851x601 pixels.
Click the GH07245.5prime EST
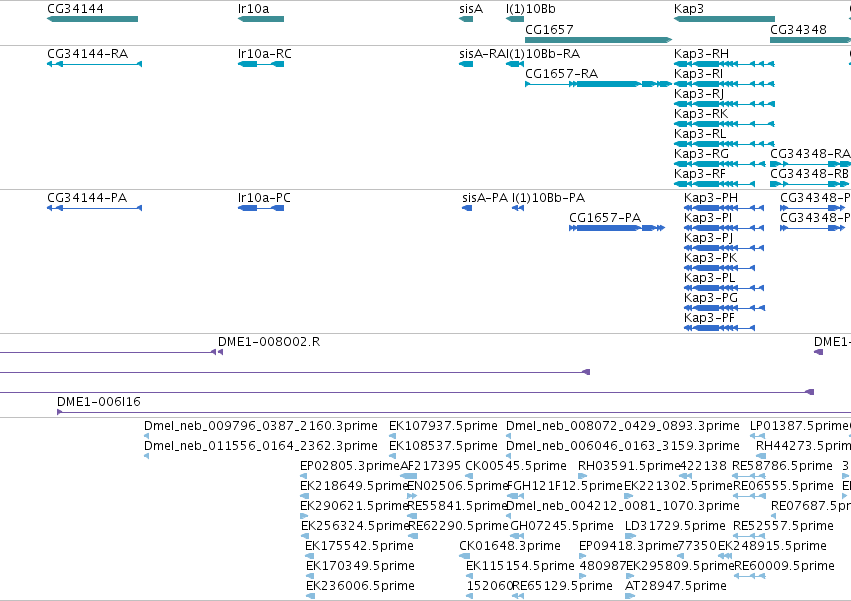pyautogui.click(x=562, y=526)
